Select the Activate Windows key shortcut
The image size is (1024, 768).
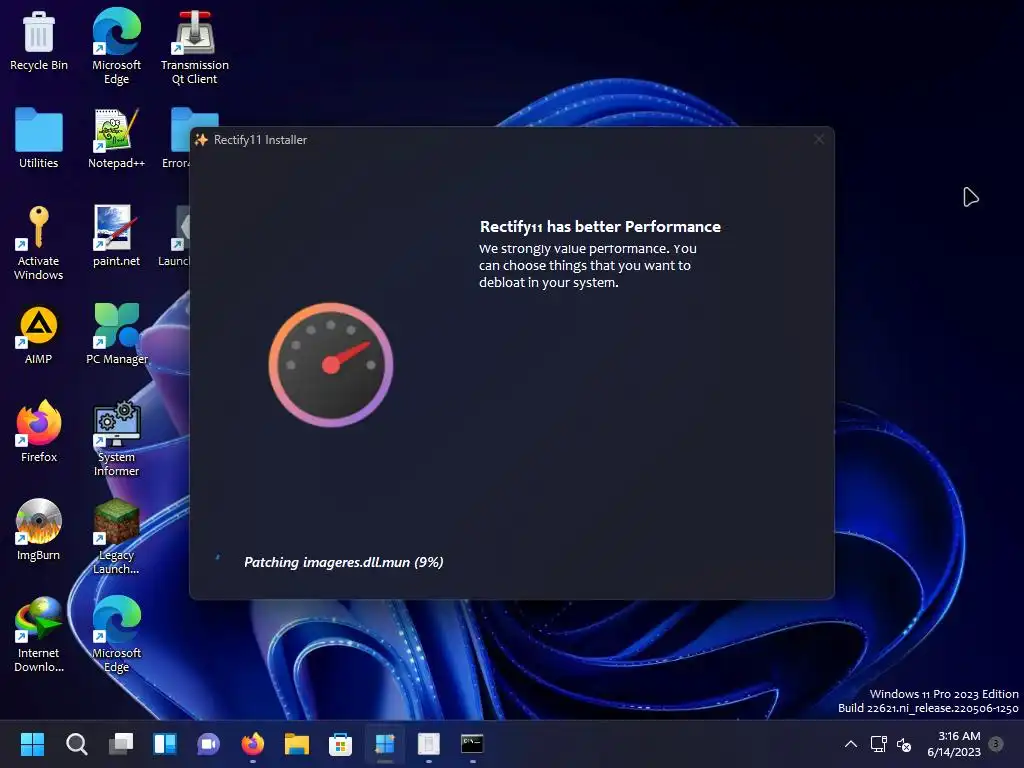pos(39,243)
